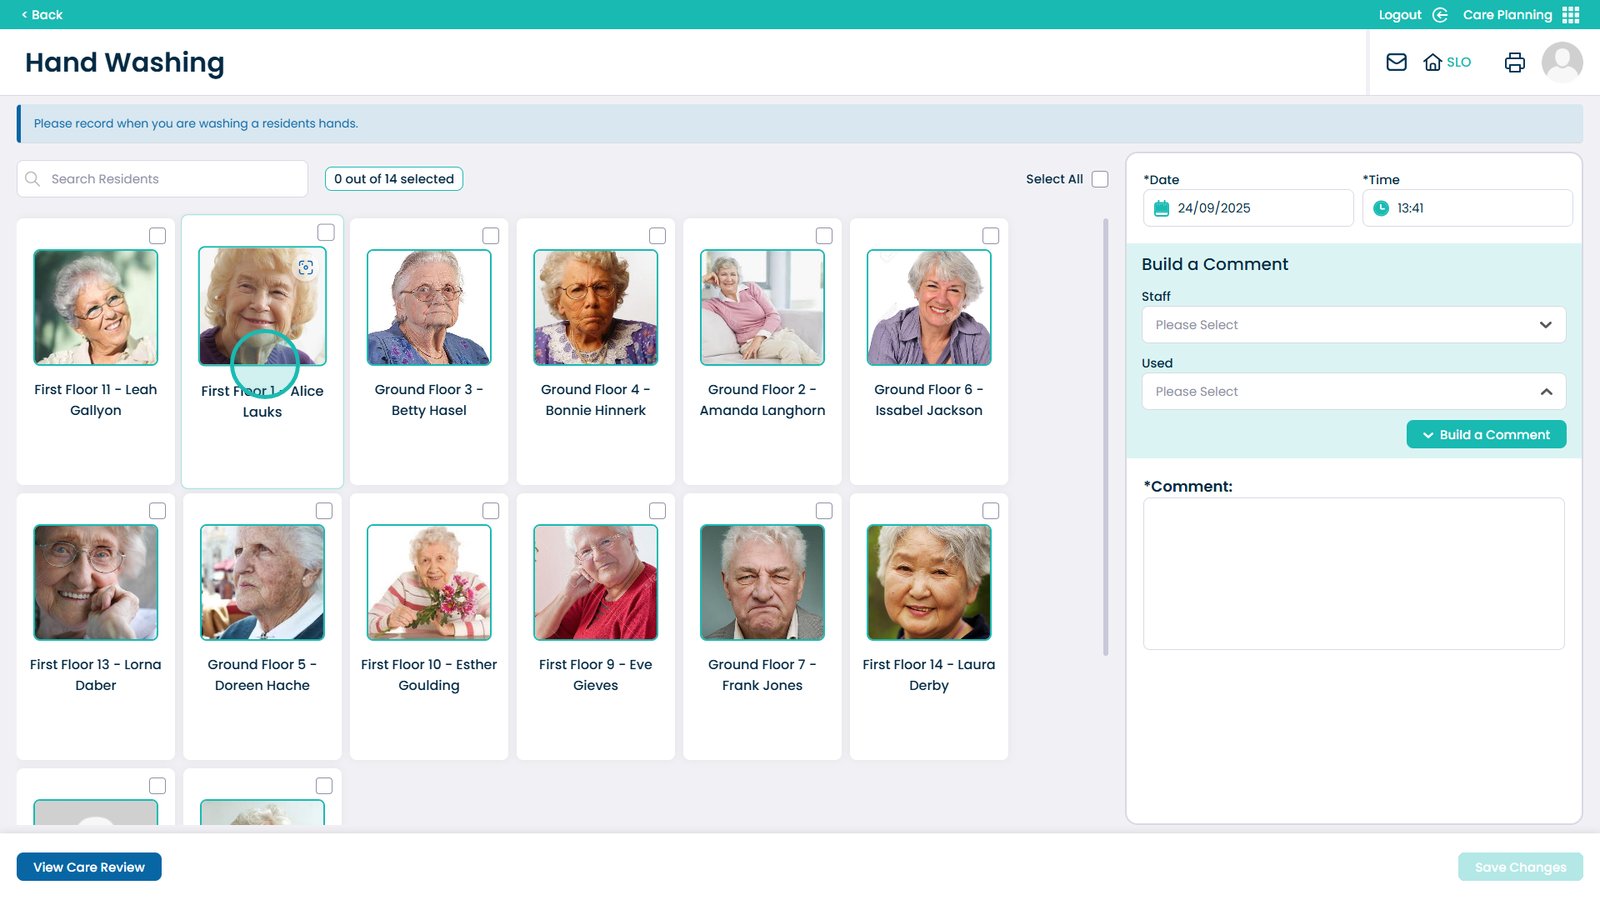Click Leah Gallyon's photo
This screenshot has height=900, width=1600.
(x=96, y=307)
